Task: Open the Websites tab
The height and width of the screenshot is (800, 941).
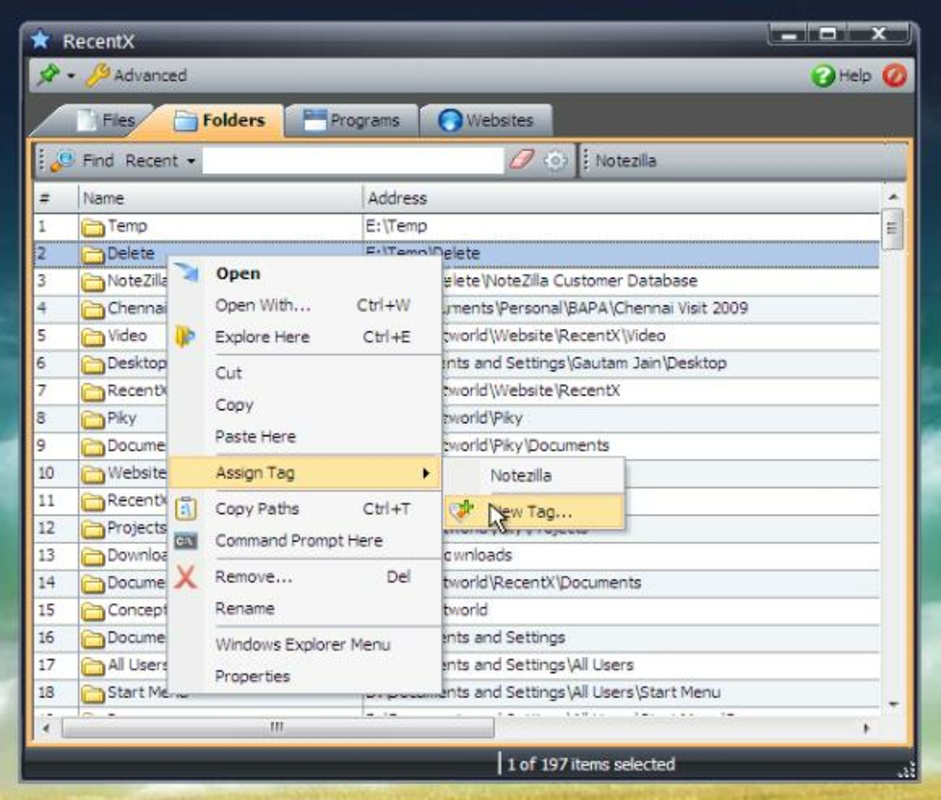Action: (x=486, y=121)
